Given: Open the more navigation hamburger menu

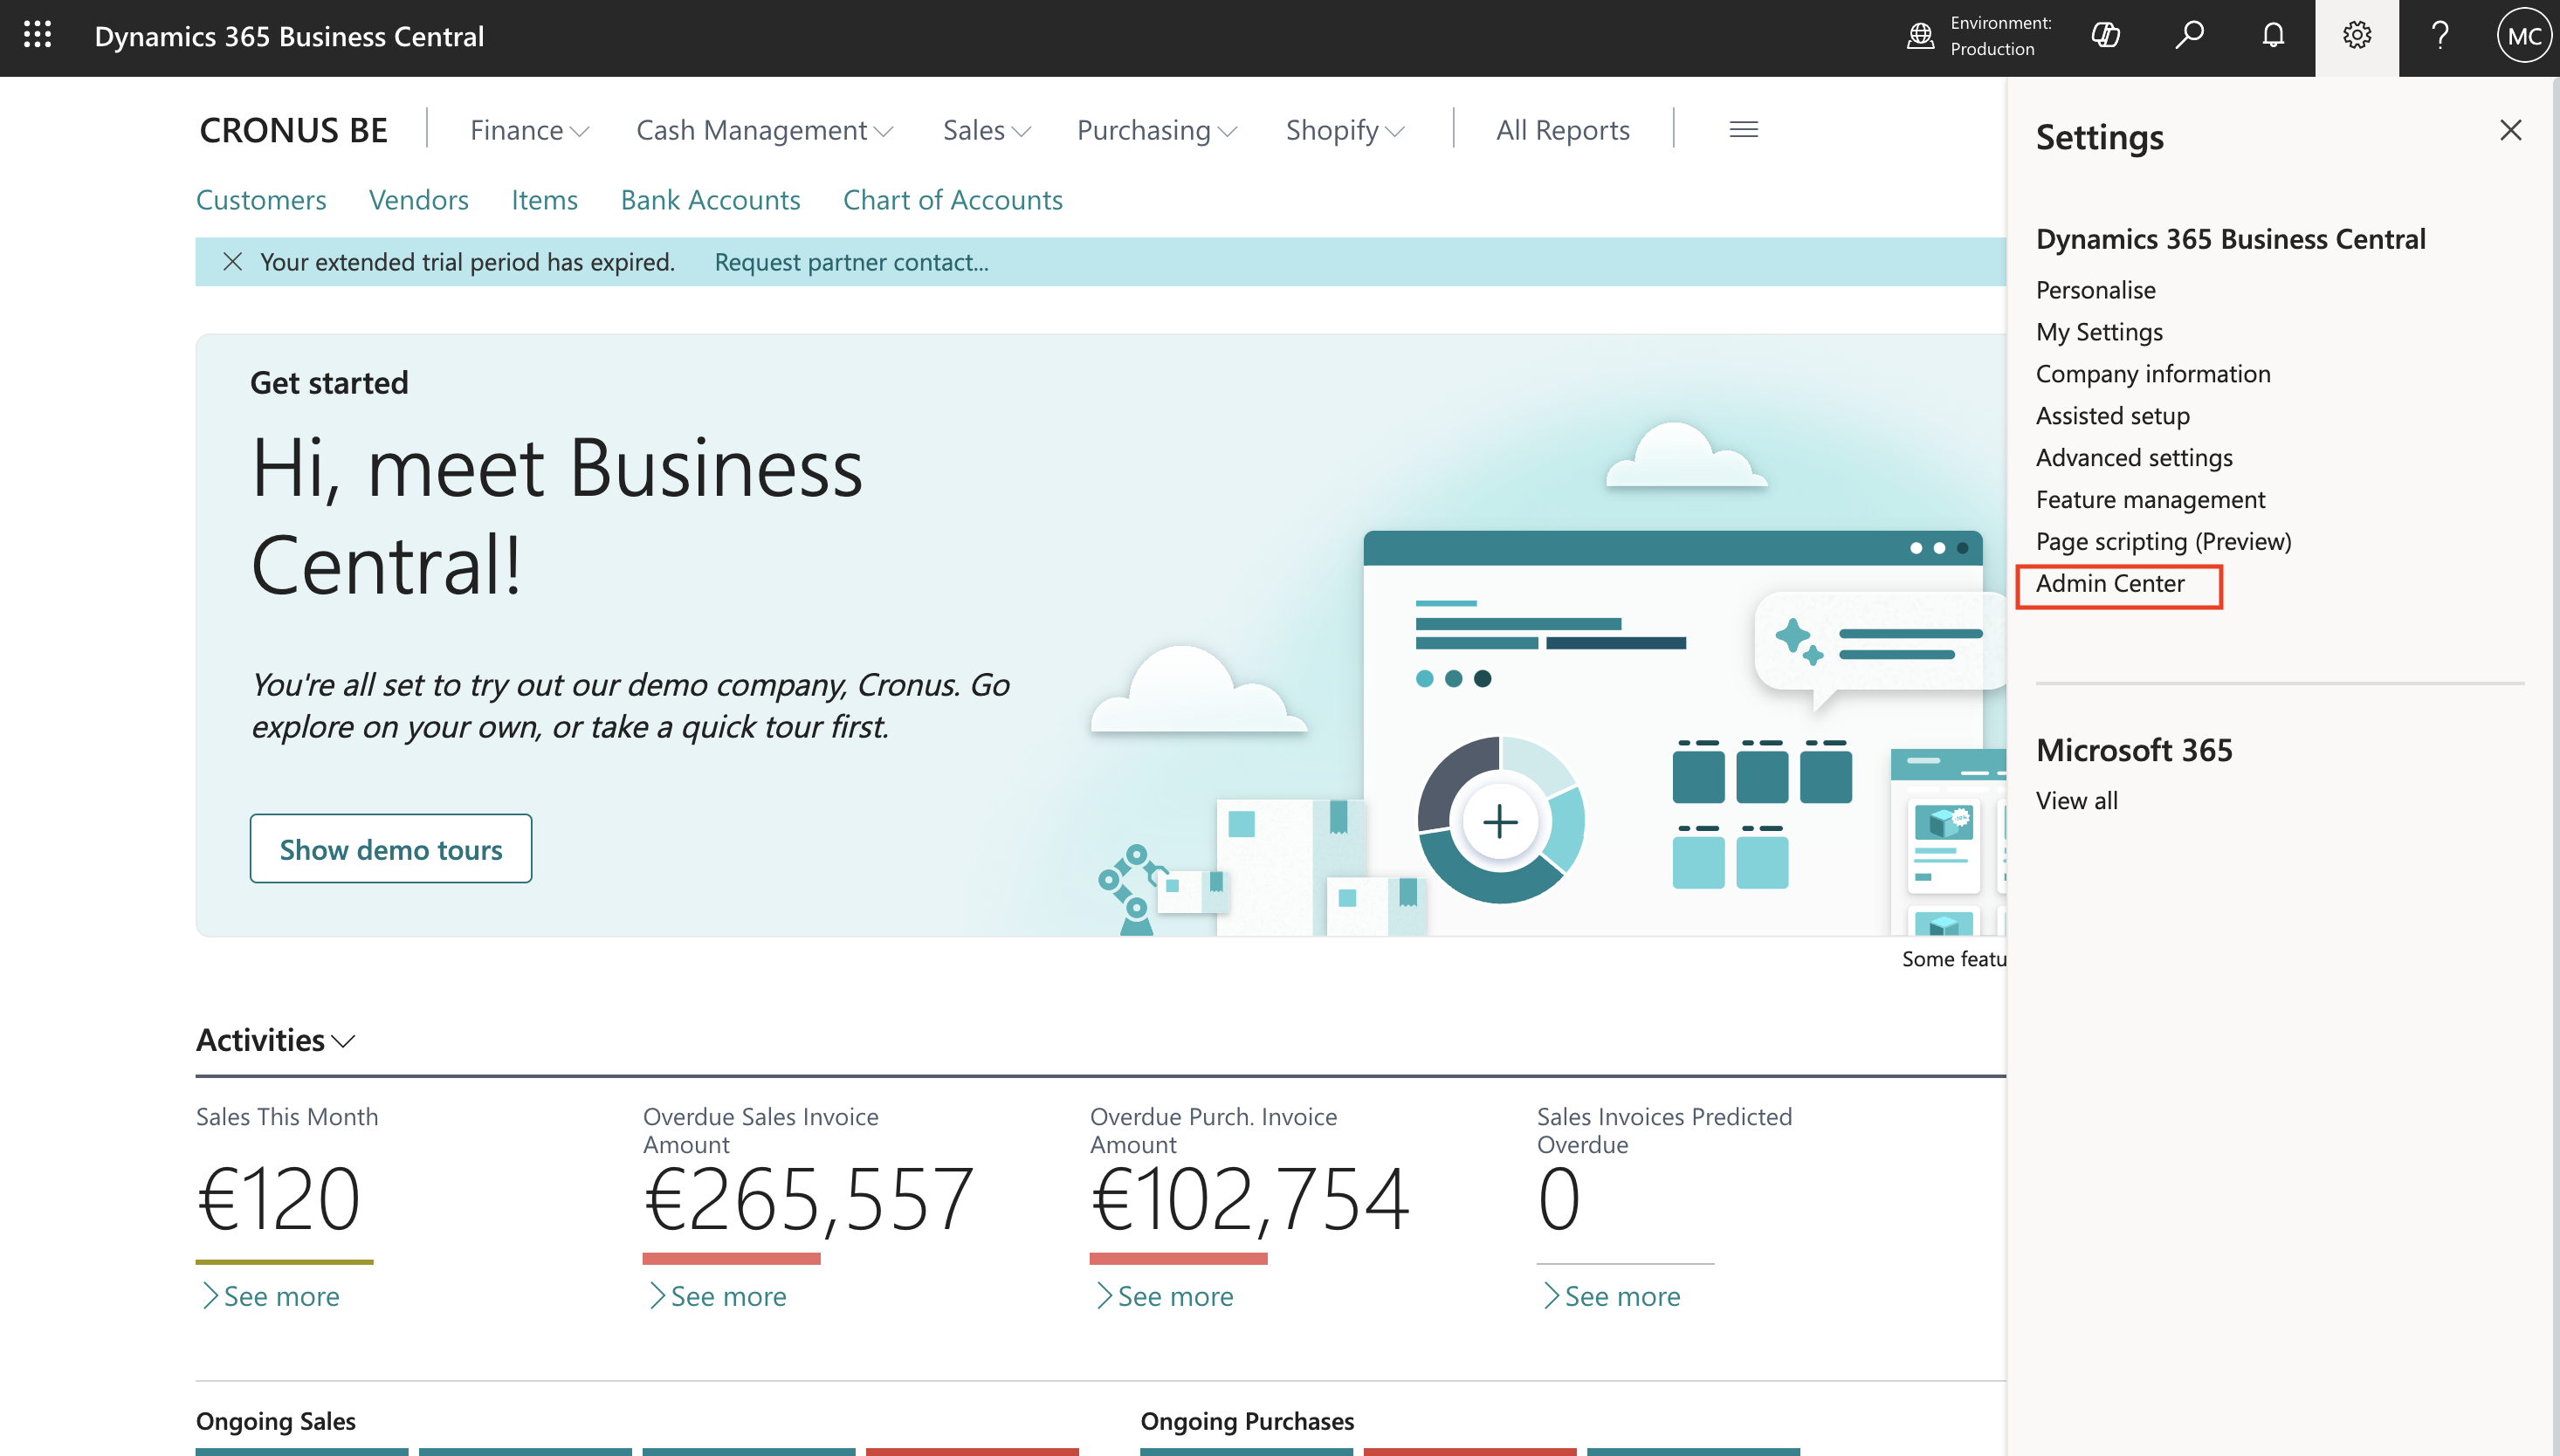Looking at the screenshot, I should click(1743, 130).
